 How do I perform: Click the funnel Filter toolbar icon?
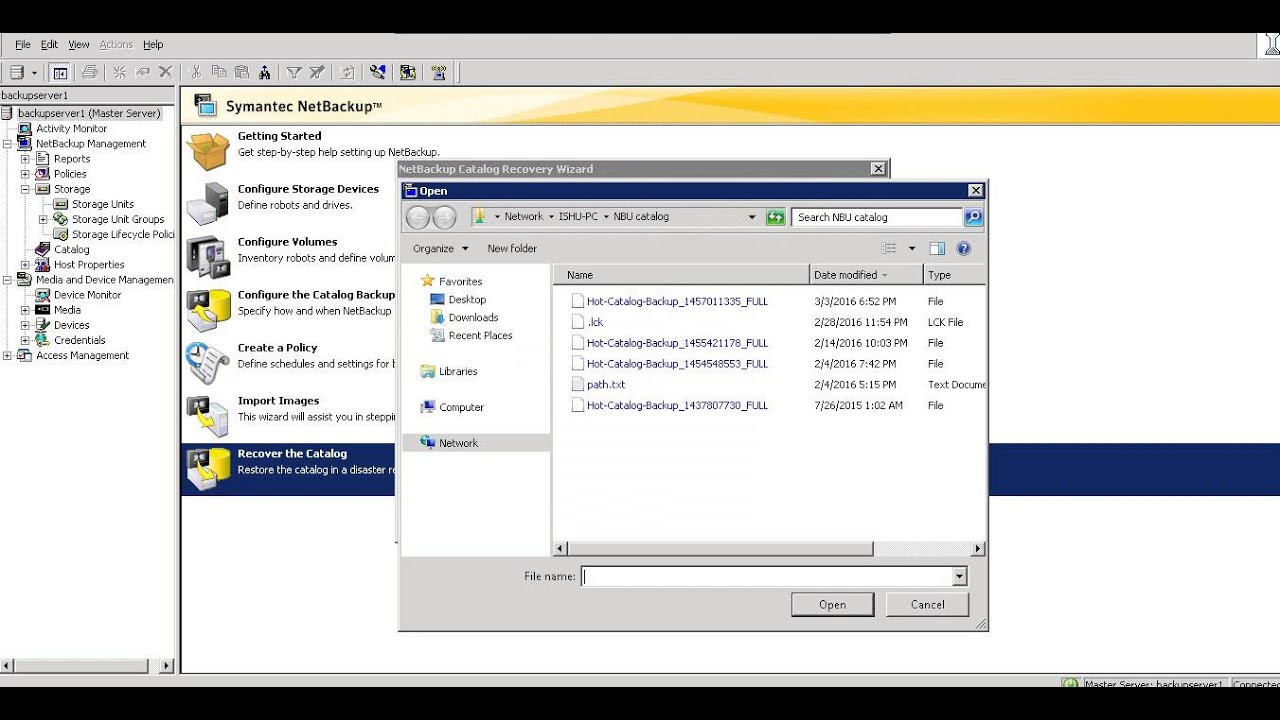click(x=294, y=72)
